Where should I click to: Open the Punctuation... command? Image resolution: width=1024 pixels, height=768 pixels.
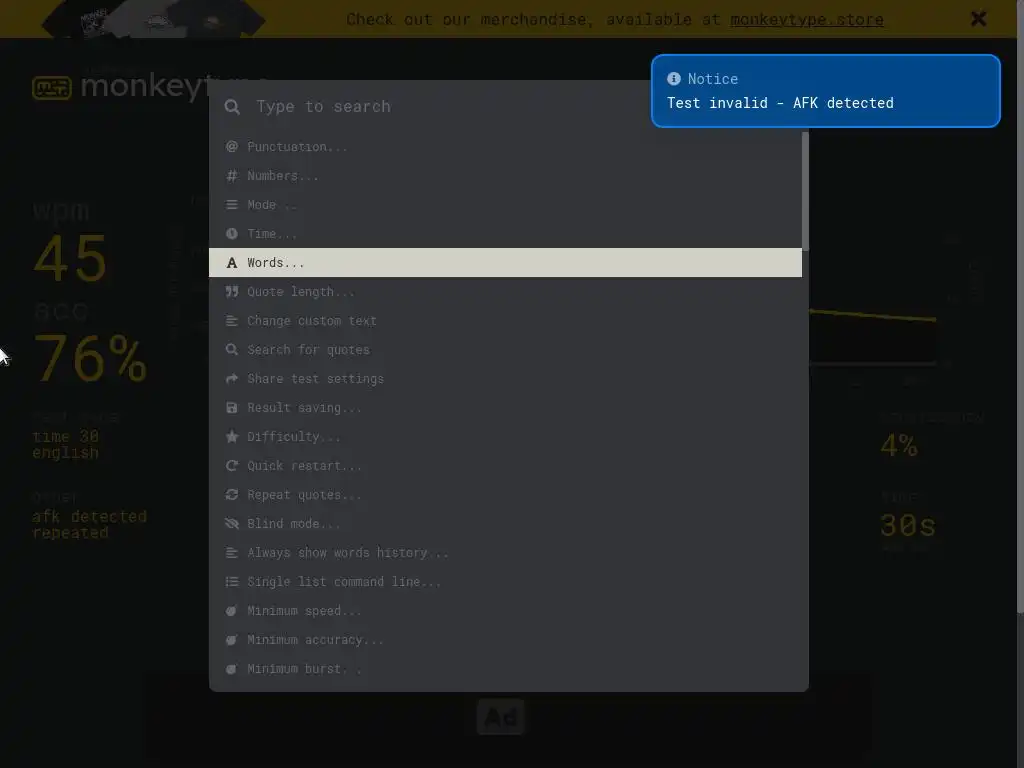[505, 146]
